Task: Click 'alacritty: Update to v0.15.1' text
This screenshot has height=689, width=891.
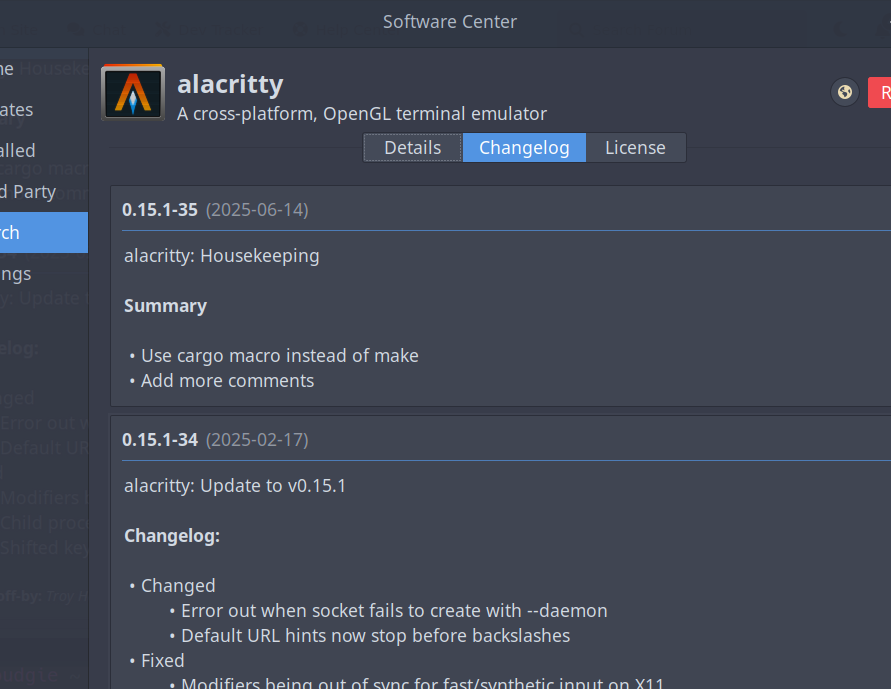Action: pyautogui.click(x=235, y=486)
